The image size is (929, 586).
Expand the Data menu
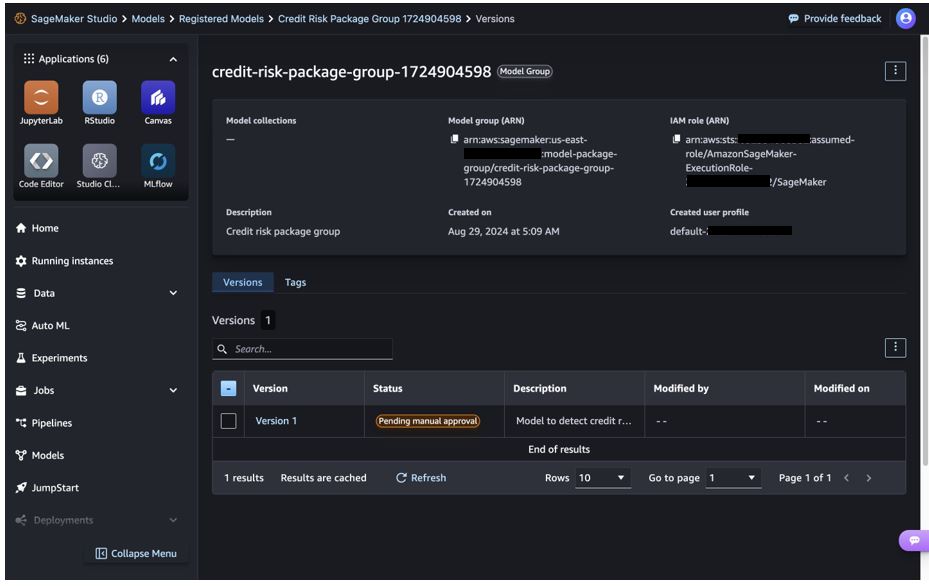tap(173, 293)
